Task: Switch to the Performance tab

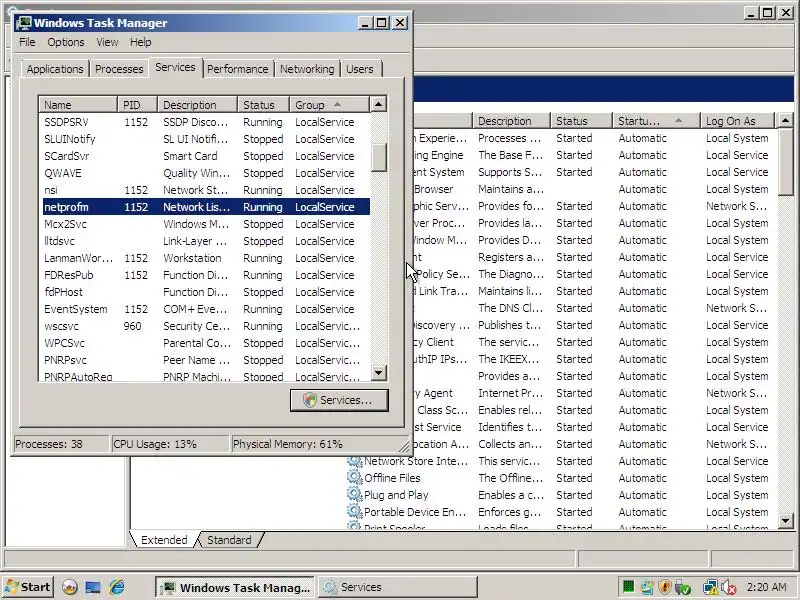Action: (237, 69)
